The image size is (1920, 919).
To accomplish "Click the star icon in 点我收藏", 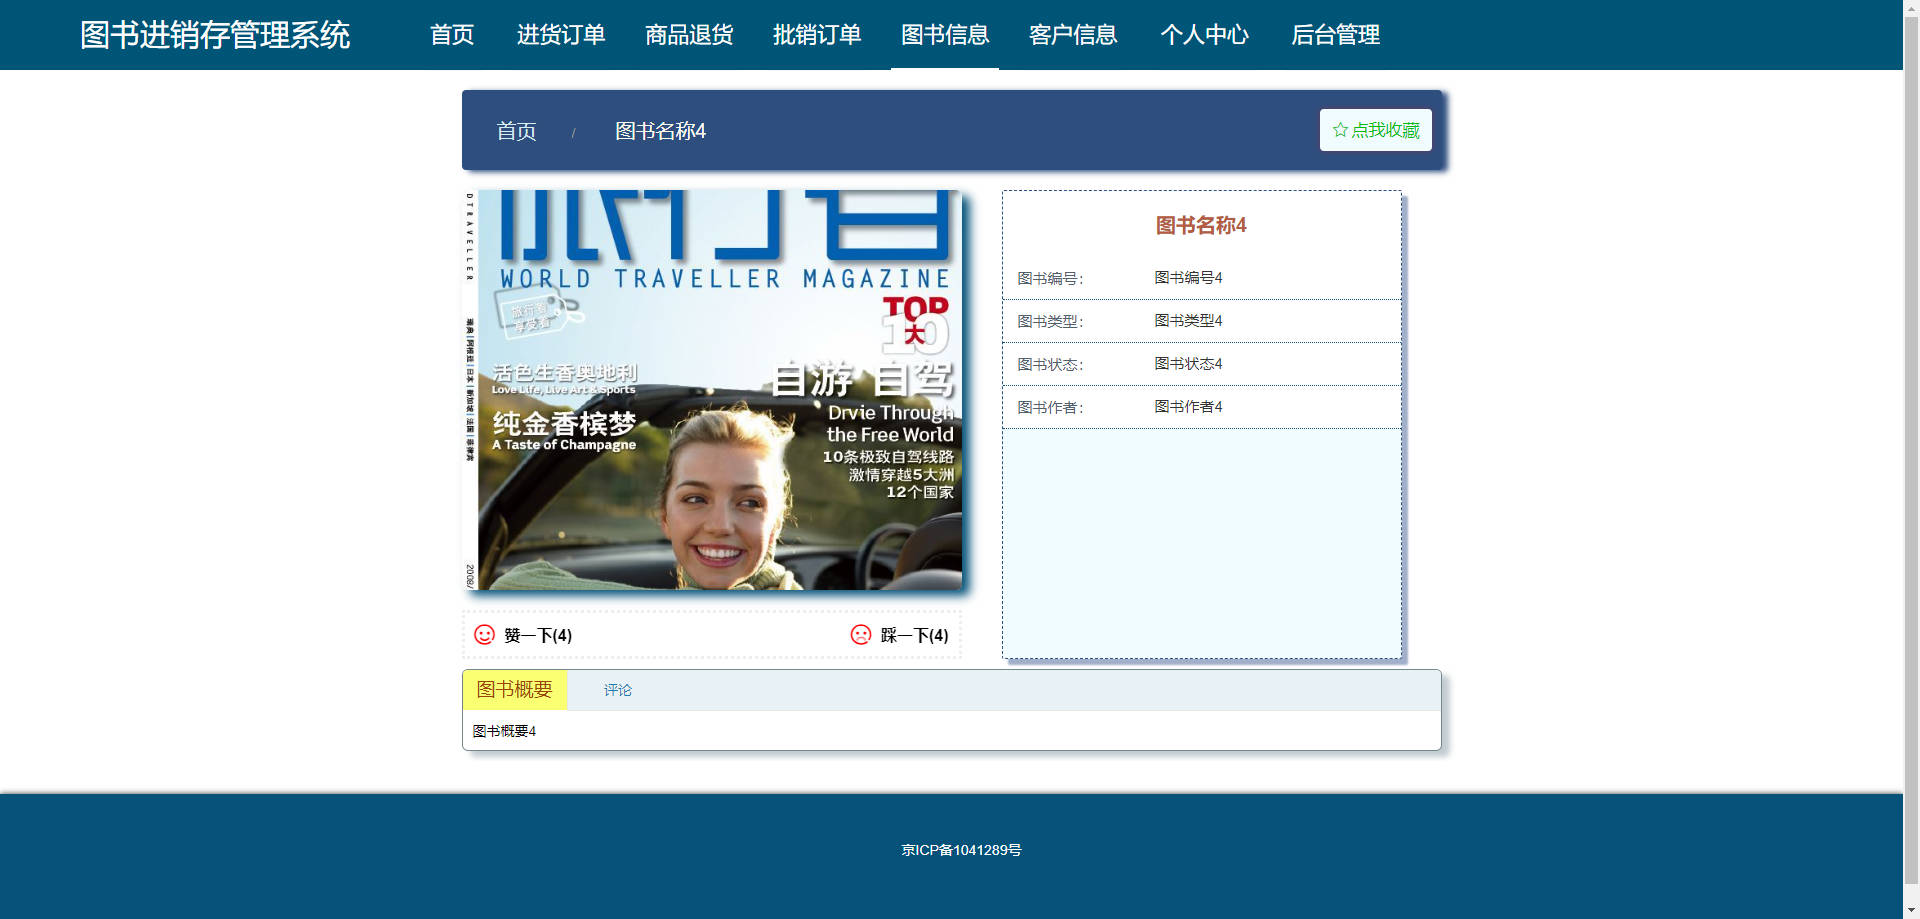I will (1340, 130).
